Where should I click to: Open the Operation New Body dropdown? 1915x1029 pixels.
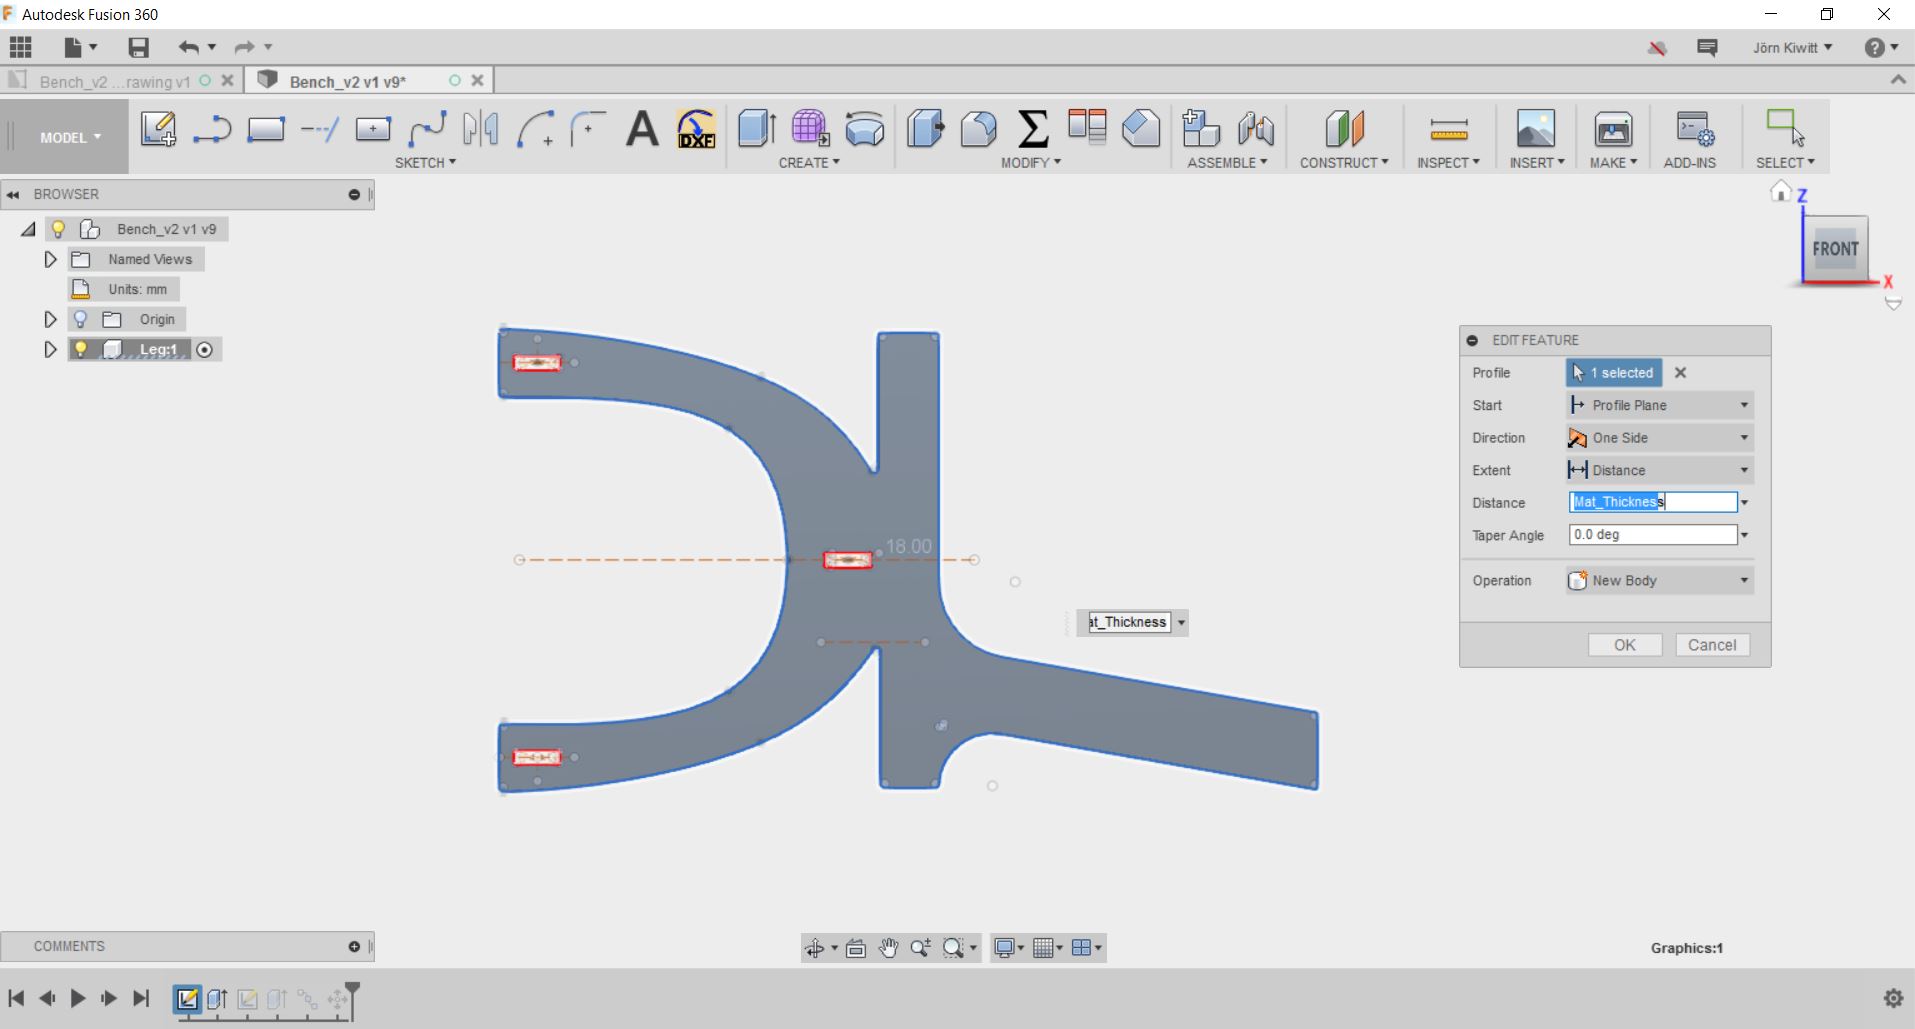pyautogui.click(x=1659, y=581)
